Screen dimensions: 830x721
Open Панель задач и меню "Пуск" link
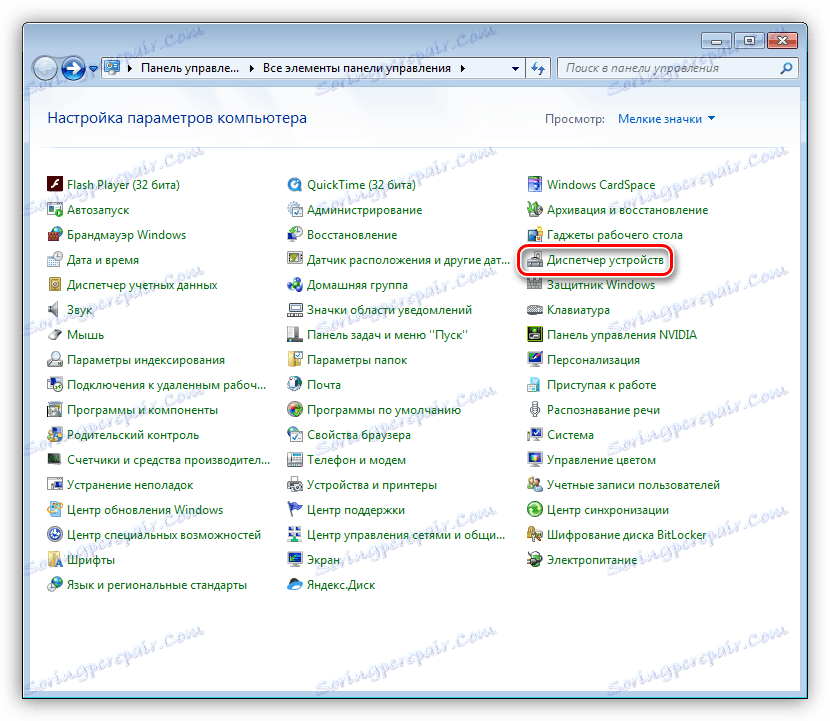pyautogui.click(x=387, y=335)
